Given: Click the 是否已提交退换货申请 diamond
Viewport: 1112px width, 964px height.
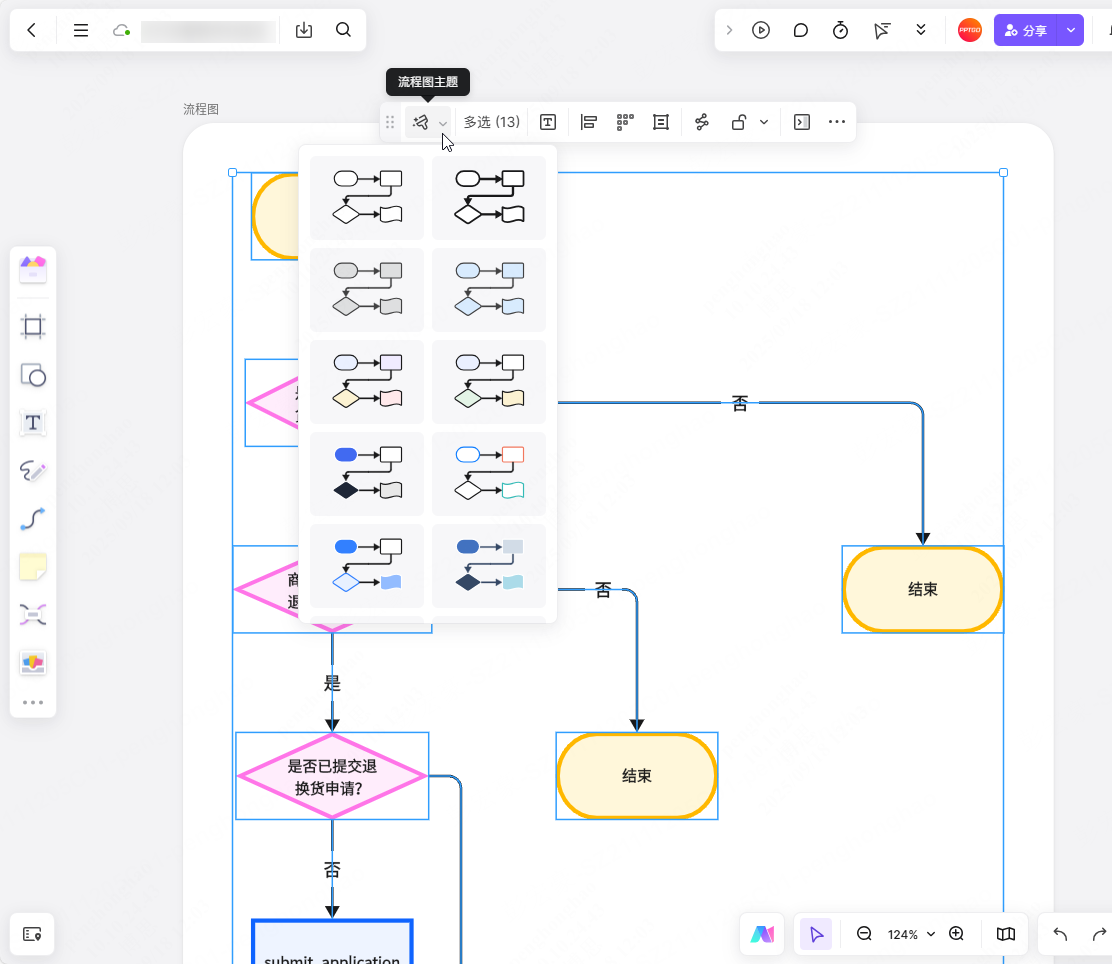Looking at the screenshot, I should (332, 776).
